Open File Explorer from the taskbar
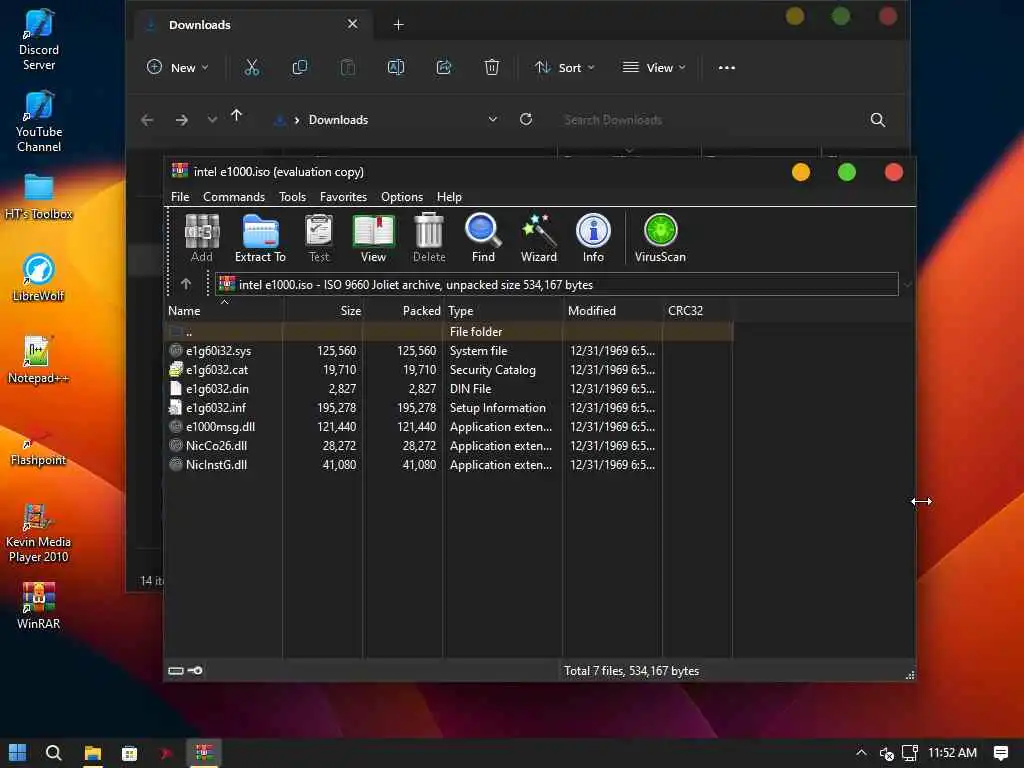 click(x=93, y=753)
